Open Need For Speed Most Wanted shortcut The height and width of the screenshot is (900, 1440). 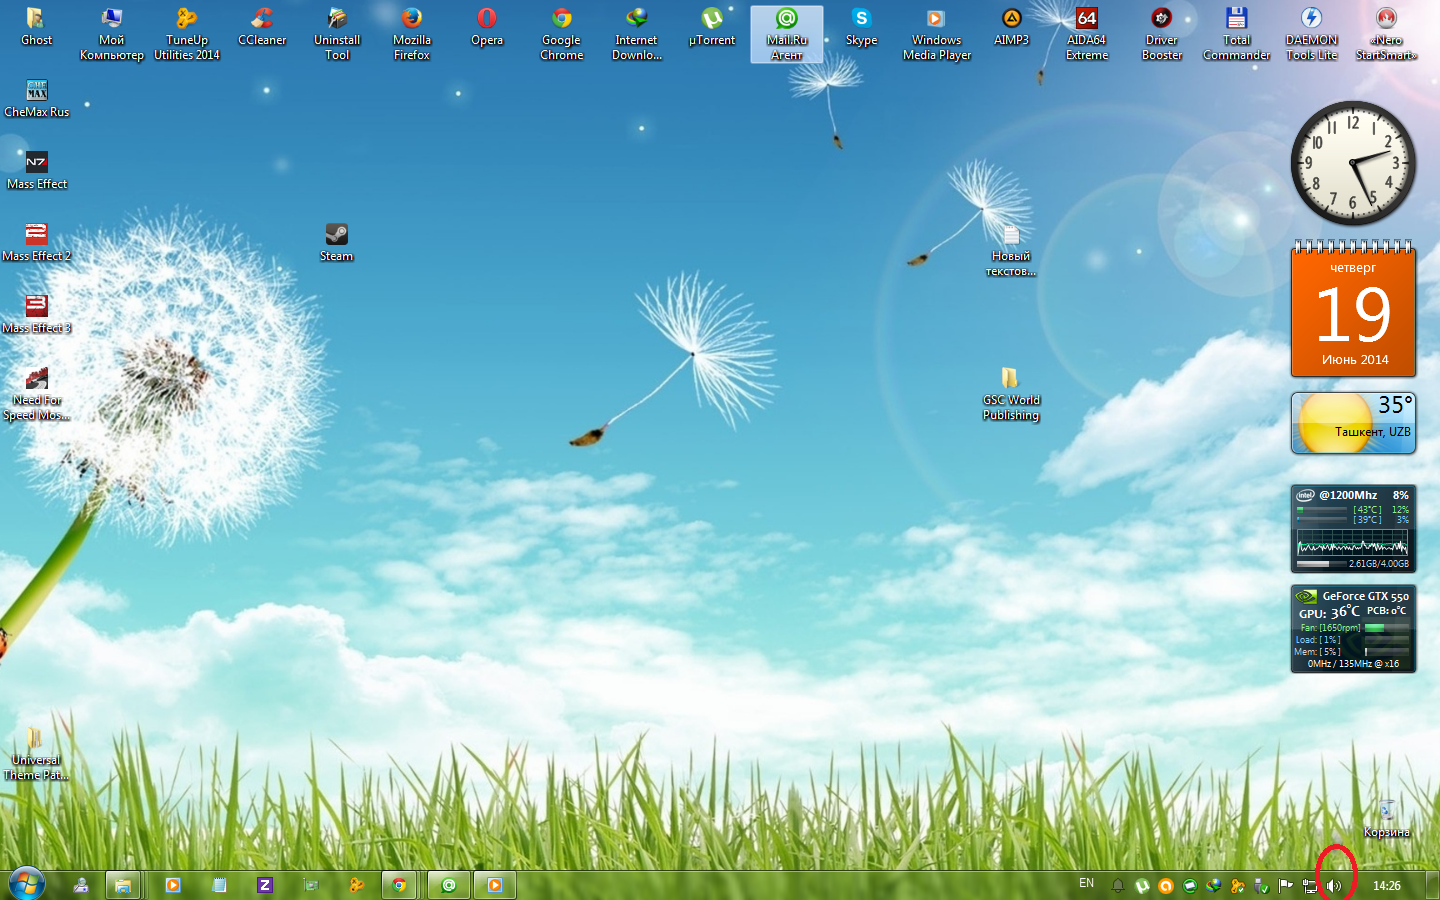pos(37,394)
